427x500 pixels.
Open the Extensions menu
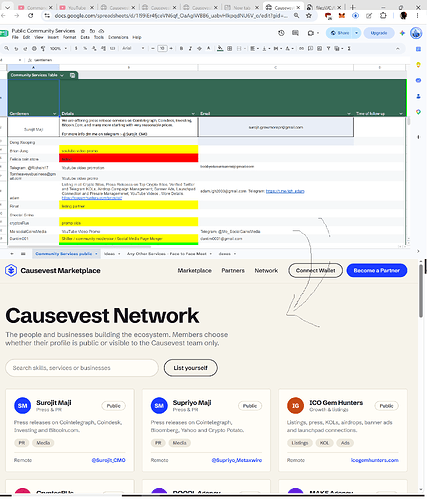coord(118,37)
